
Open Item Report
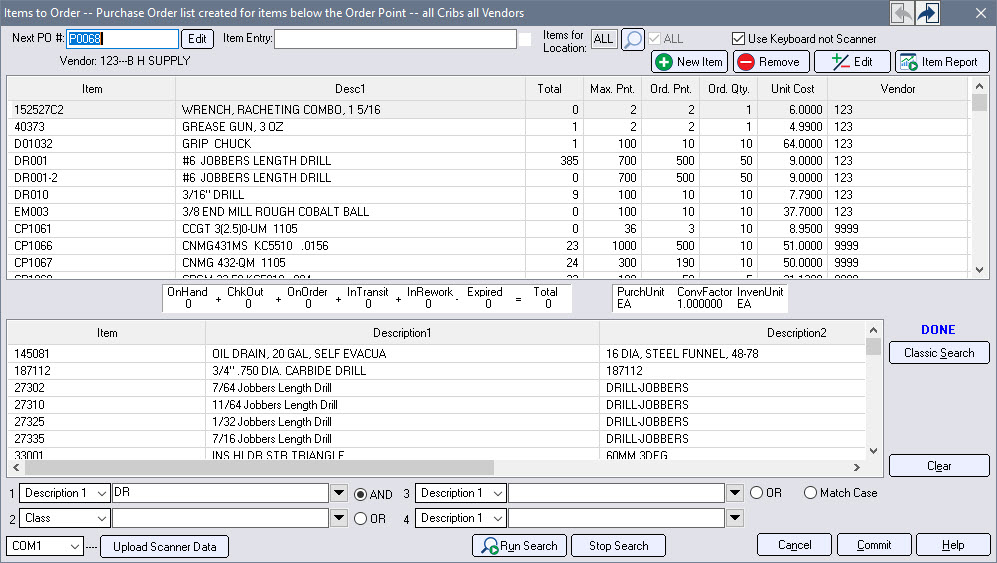(941, 62)
